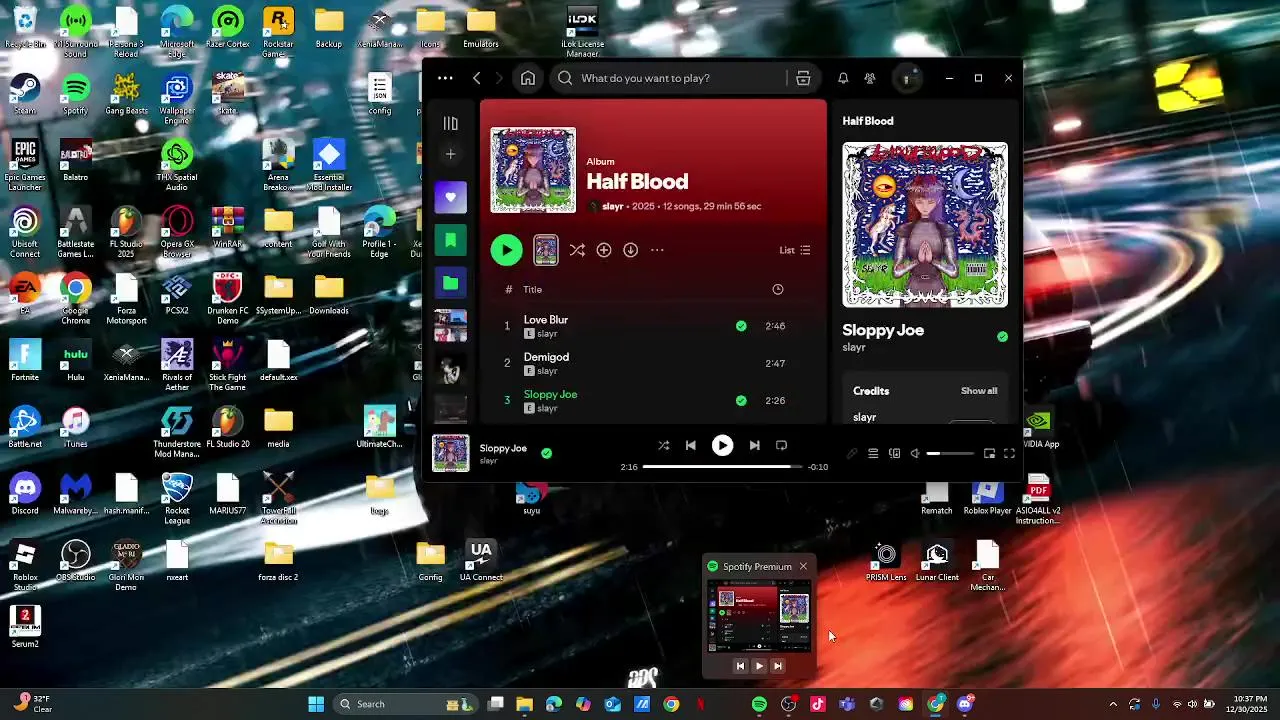Click next track in taskbar preview
This screenshot has height=720, width=1280.
coord(778,666)
